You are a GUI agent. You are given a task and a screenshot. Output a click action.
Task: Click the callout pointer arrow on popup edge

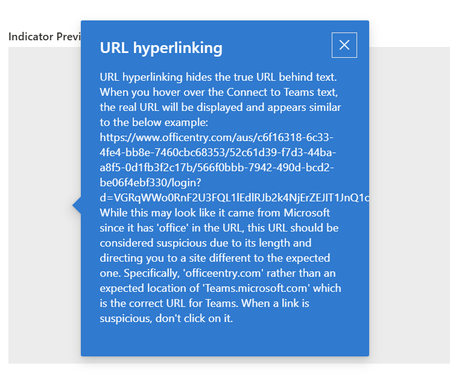click(x=77, y=206)
